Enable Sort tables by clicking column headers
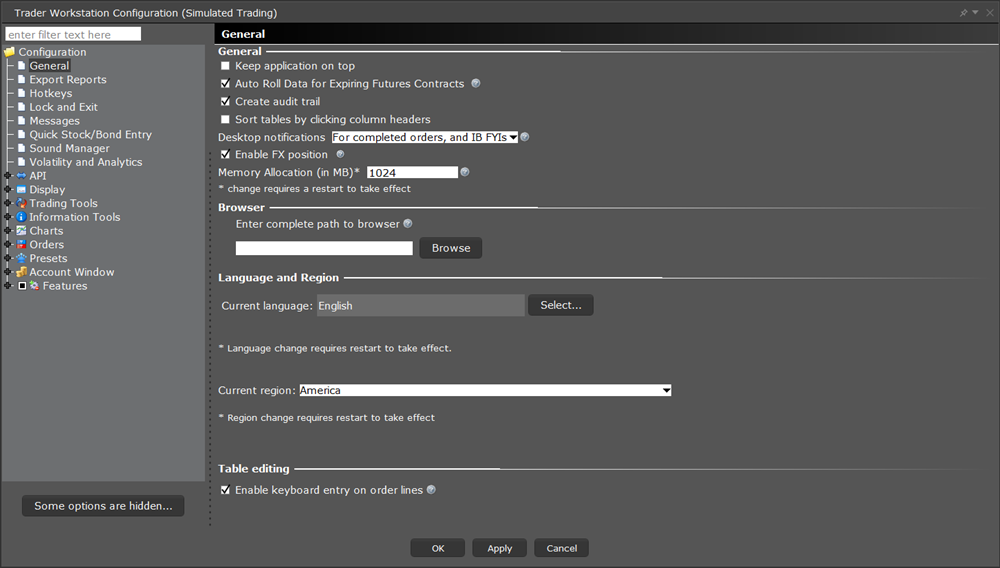1000x568 pixels. (225, 119)
